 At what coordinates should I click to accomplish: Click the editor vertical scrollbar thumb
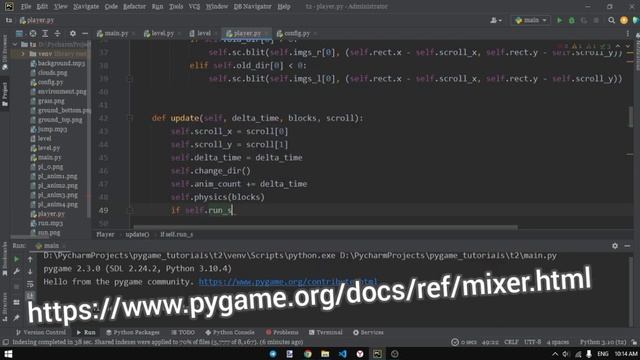(631, 116)
